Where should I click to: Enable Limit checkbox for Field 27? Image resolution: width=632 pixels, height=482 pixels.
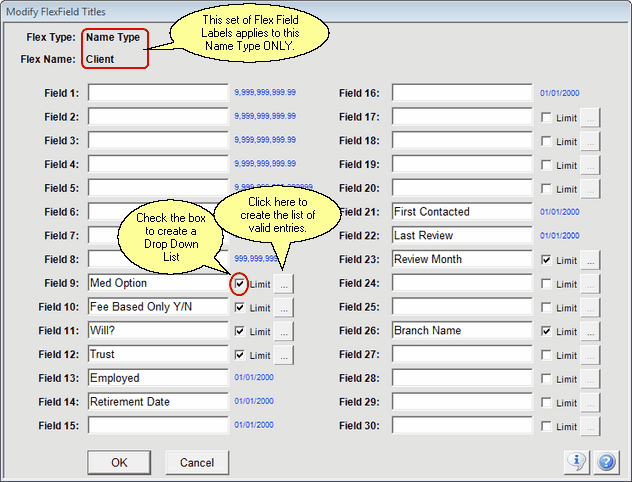coord(546,355)
